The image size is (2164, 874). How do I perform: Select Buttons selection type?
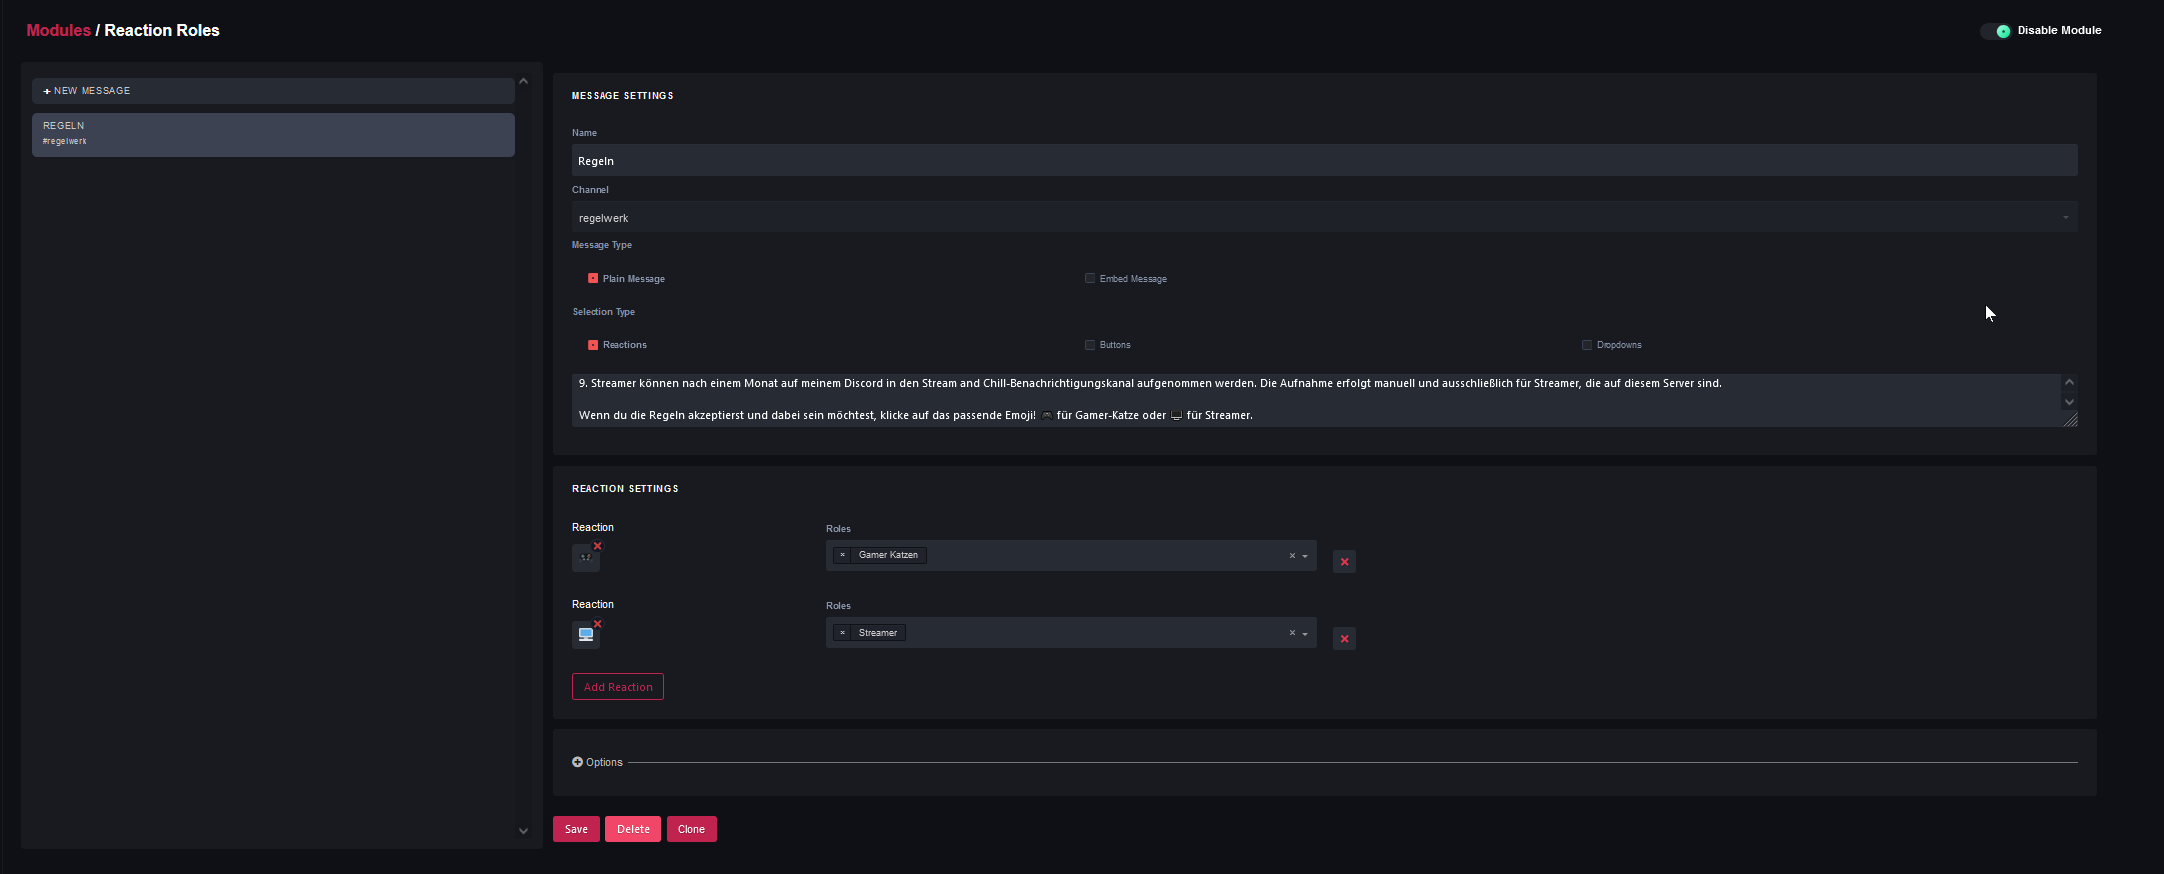pyautogui.click(x=1090, y=345)
